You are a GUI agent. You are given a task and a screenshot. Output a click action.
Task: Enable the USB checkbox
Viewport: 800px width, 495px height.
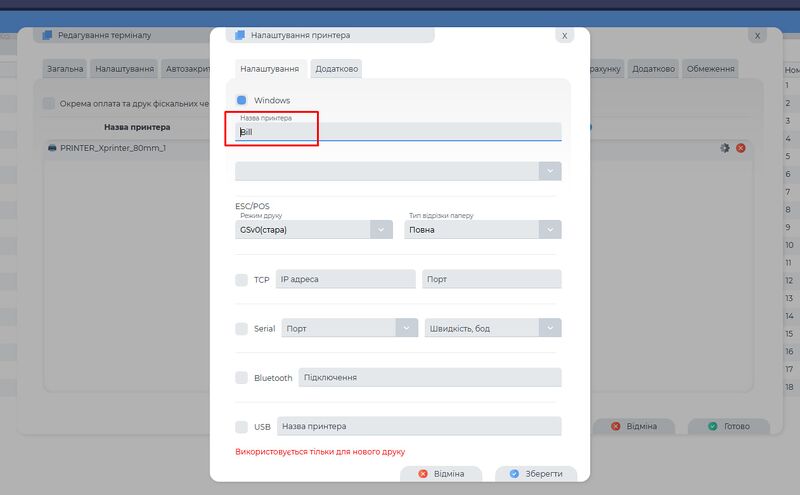pyautogui.click(x=241, y=427)
